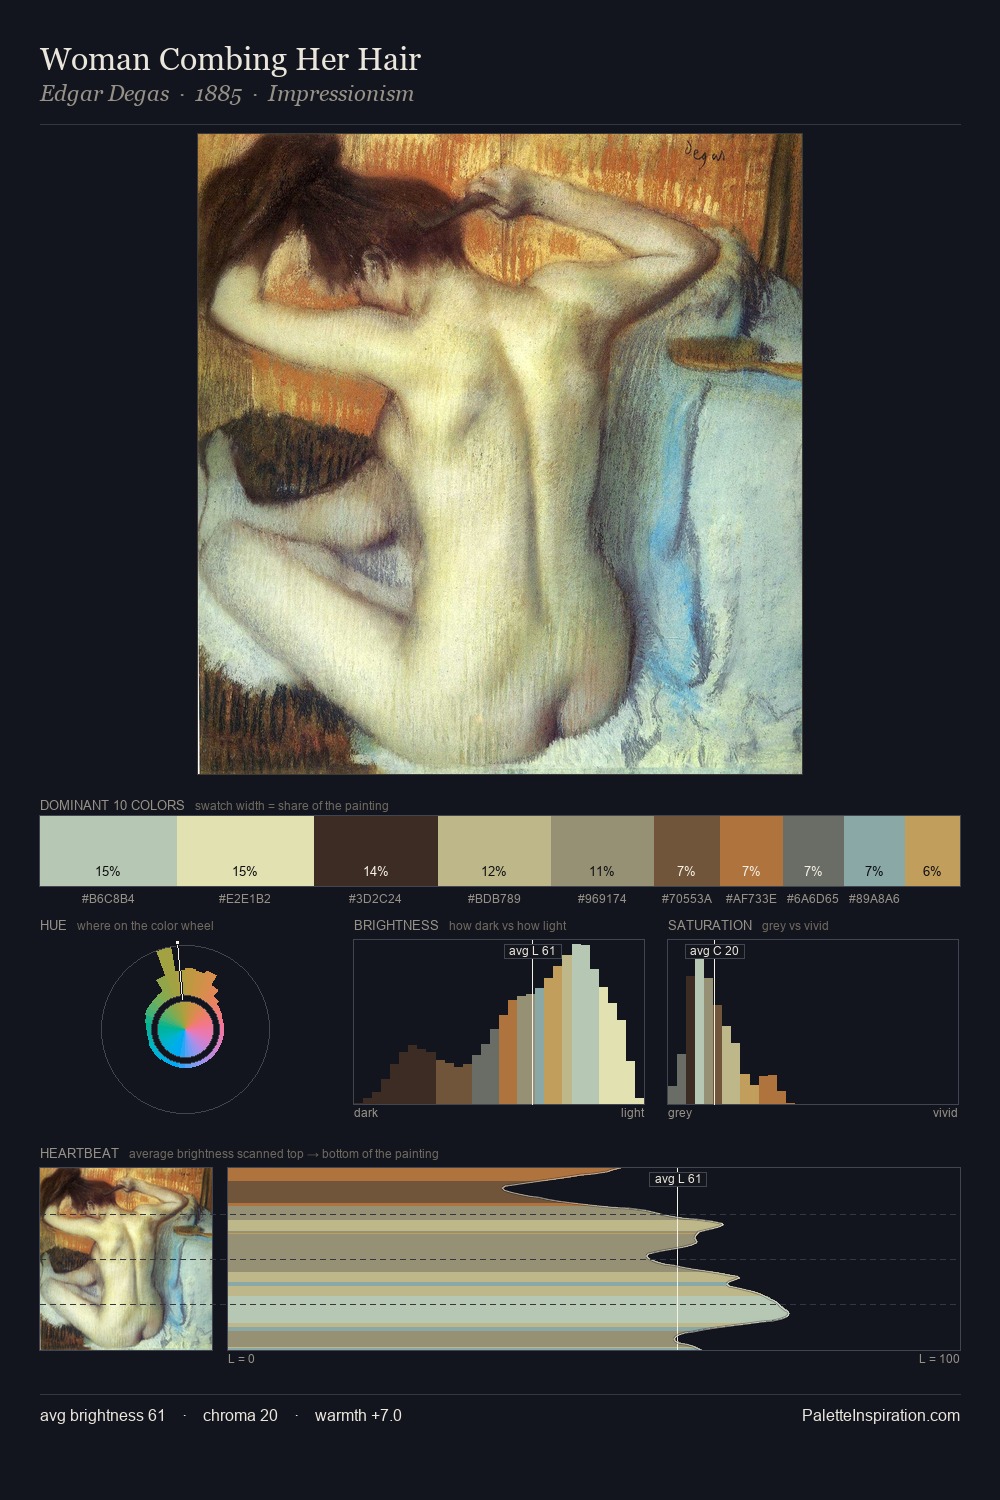
Task: Click the hue color wheel center
Action: click(x=185, y=1029)
